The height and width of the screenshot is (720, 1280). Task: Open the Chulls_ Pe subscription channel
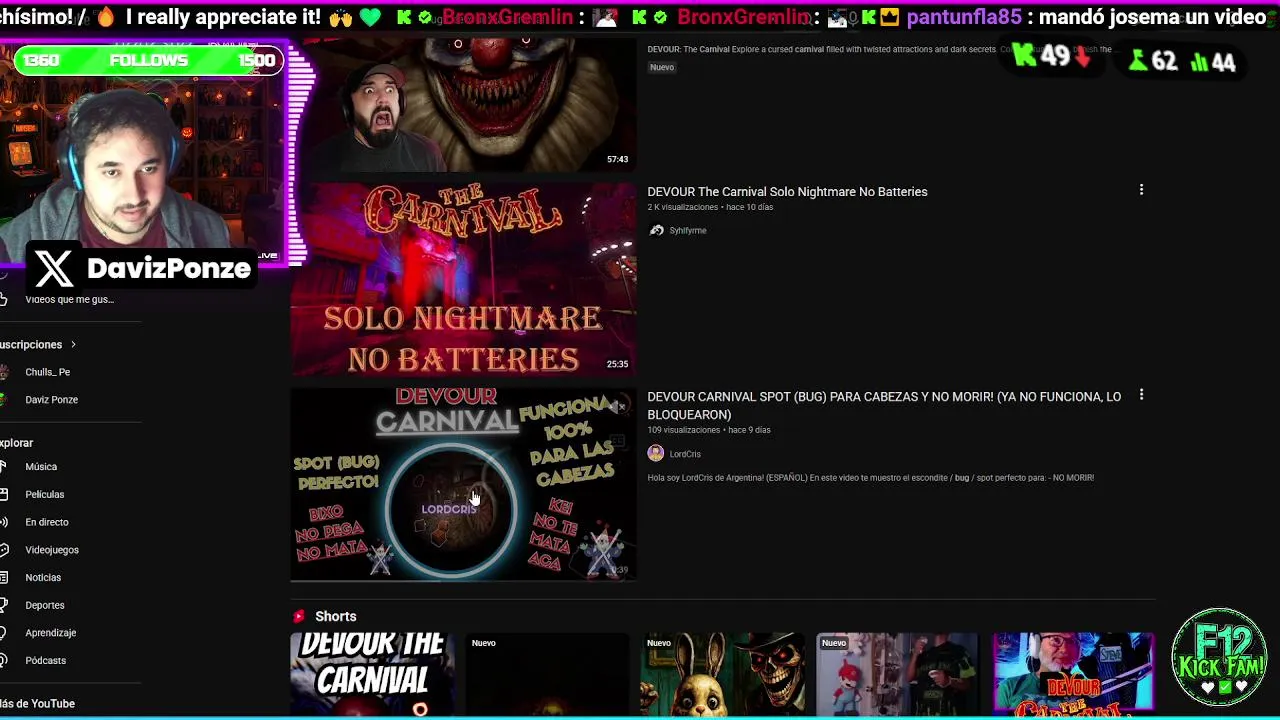click(48, 372)
